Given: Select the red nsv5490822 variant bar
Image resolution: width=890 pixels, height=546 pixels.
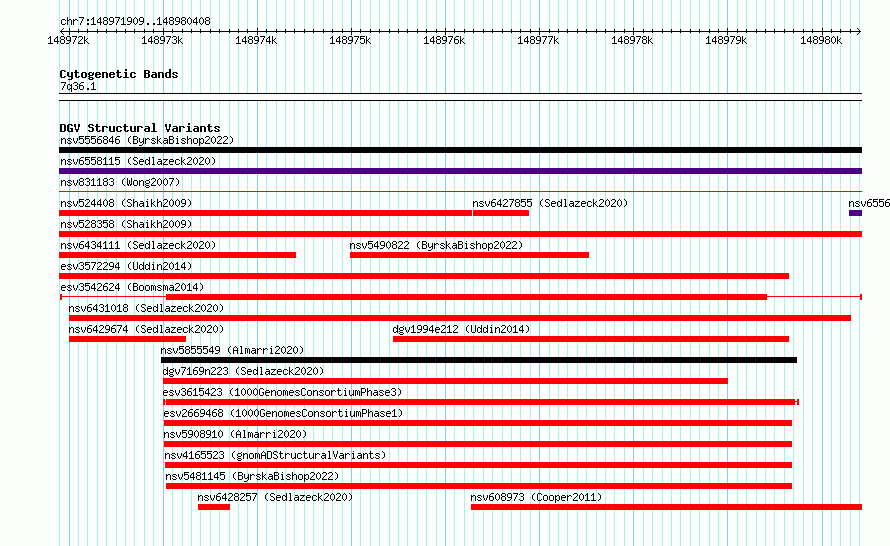Looking at the screenshot, I should coord(469,255).
